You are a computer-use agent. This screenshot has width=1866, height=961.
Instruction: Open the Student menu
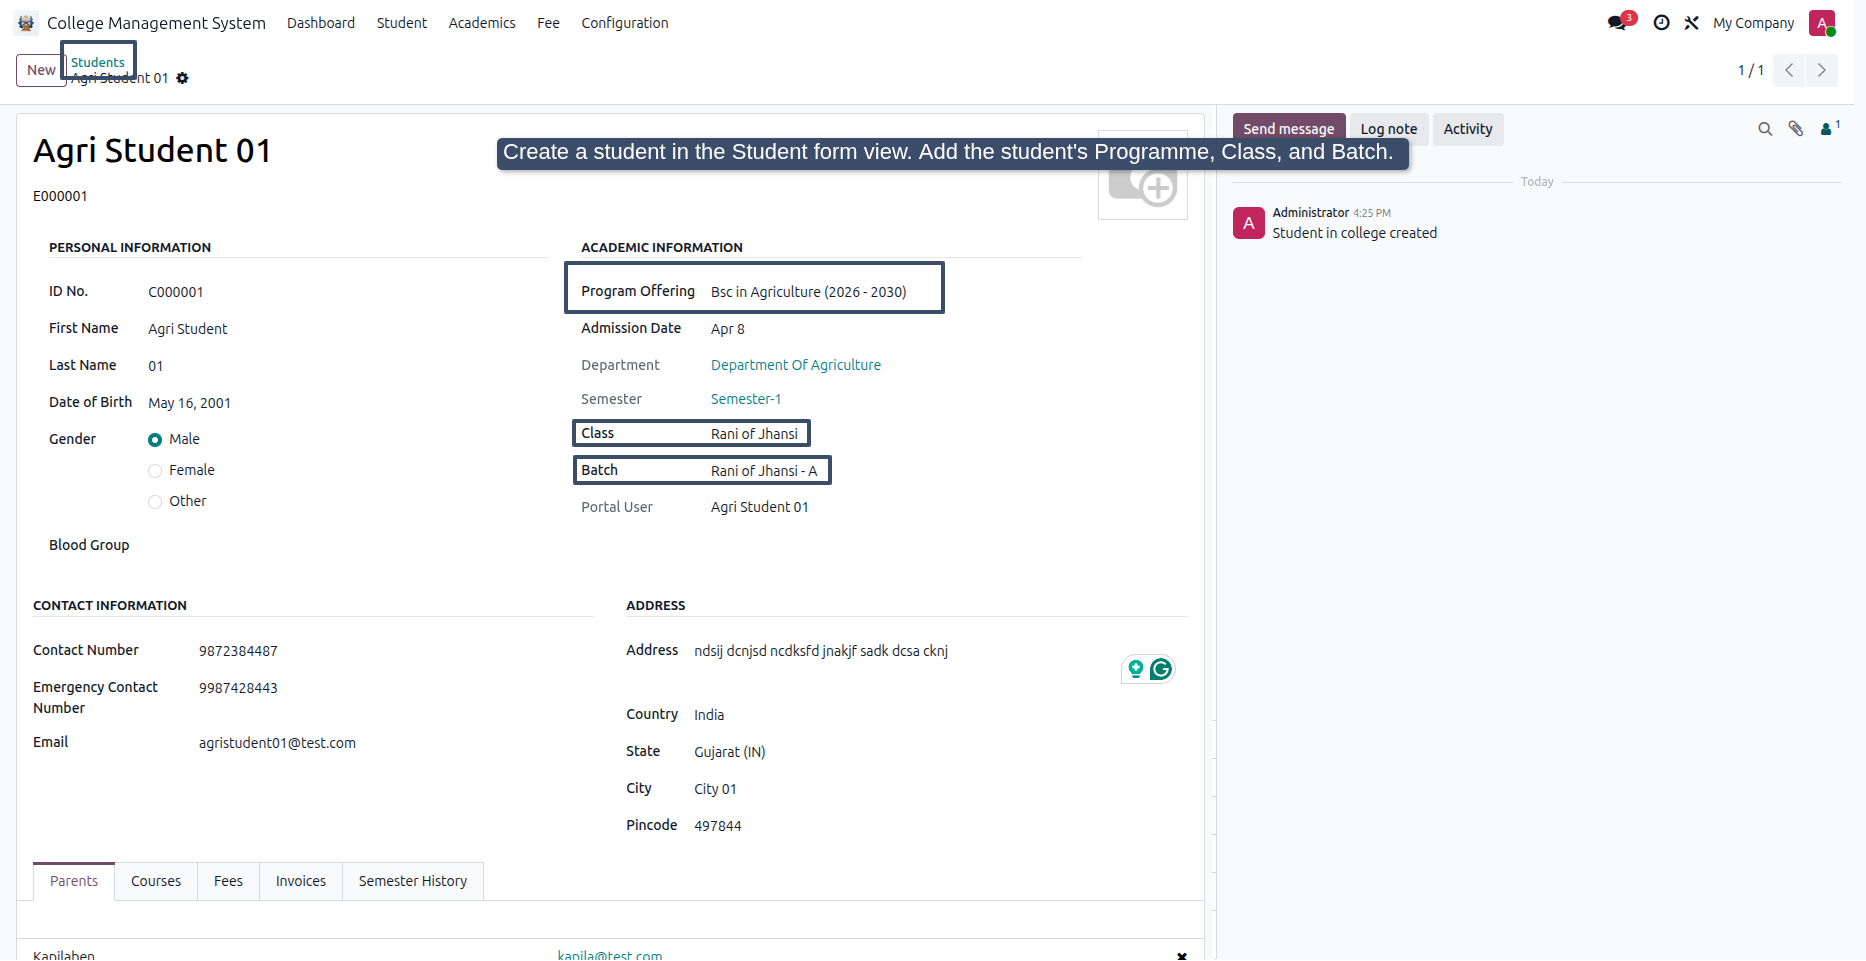[402, 23]
